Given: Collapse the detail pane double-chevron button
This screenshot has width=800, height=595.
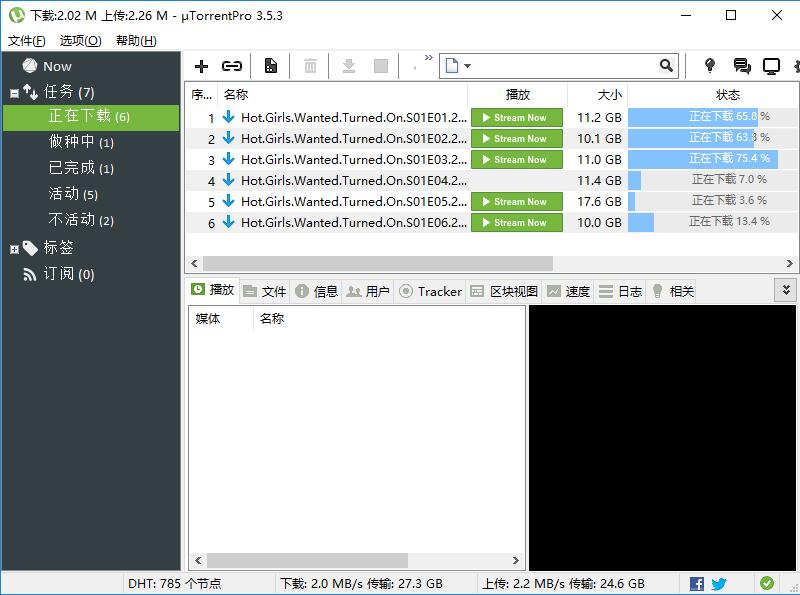Looking at the screenshot, I should click(x=786, y=290).
